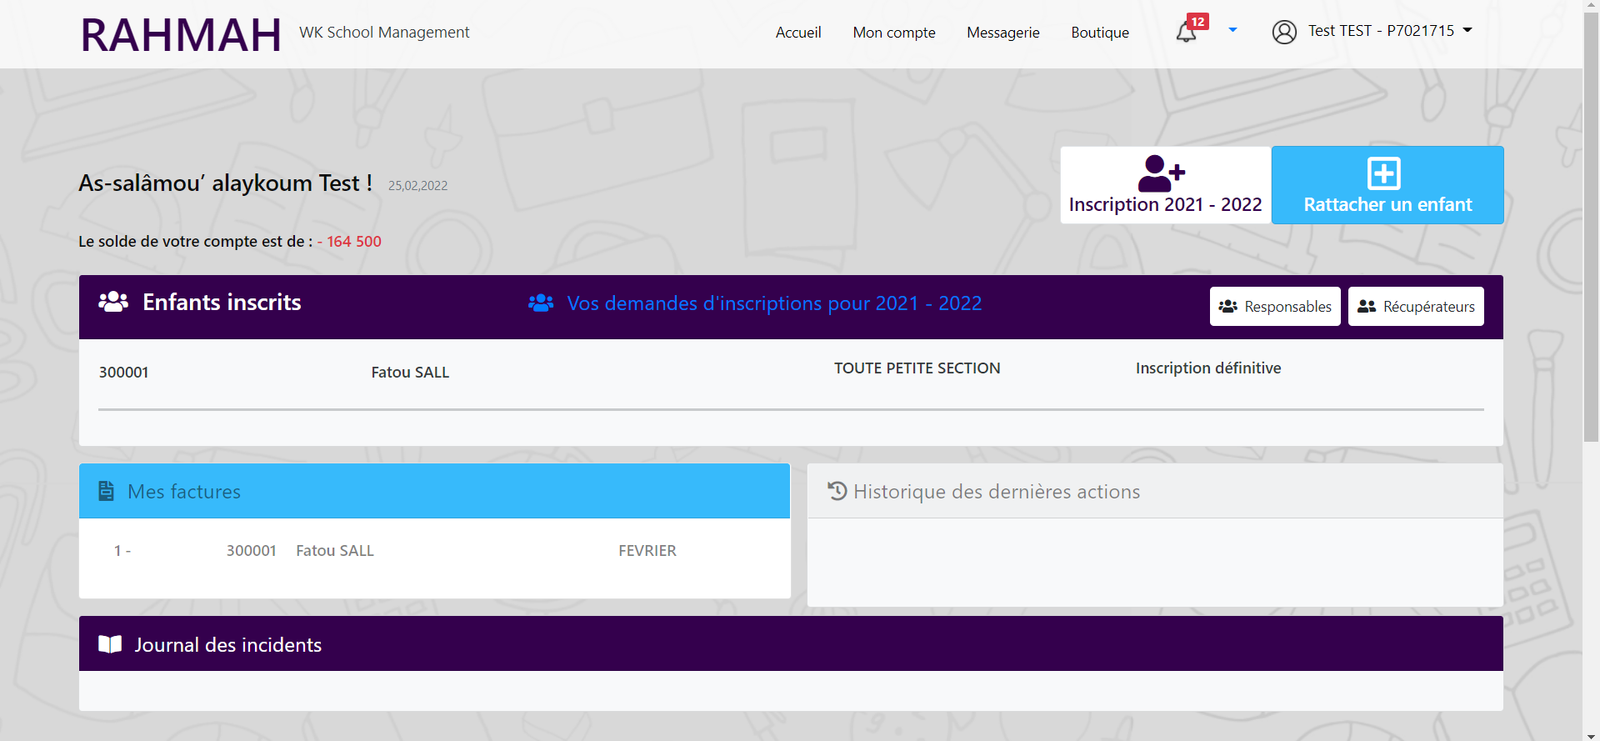Click the RAHMAH logo
The height and width of the screenshot is (741, 1600).
(x=181, y=35)
